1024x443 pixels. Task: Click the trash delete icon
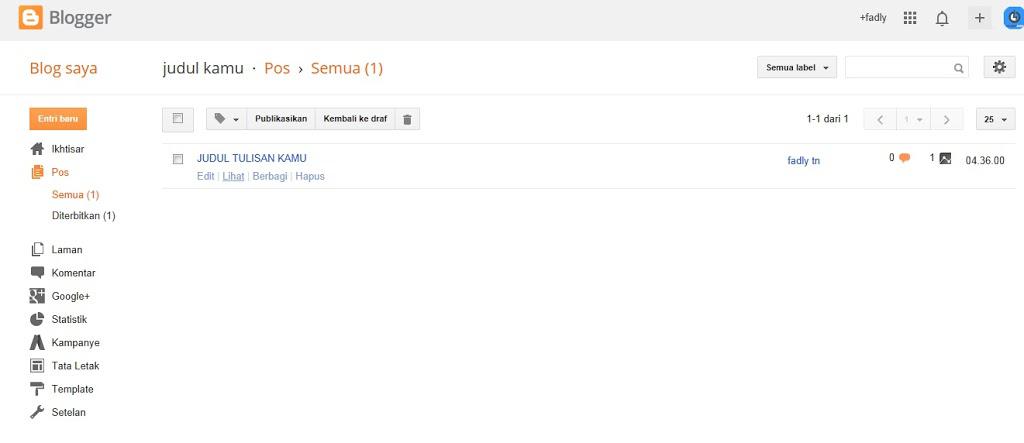(x=407, y=119)
